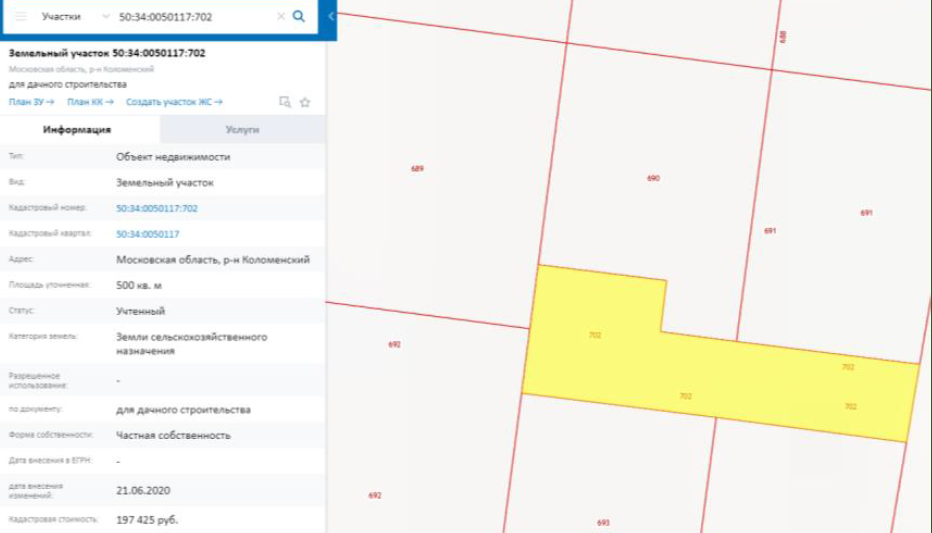Click parcel 690 on the map

tap(653, 178)
